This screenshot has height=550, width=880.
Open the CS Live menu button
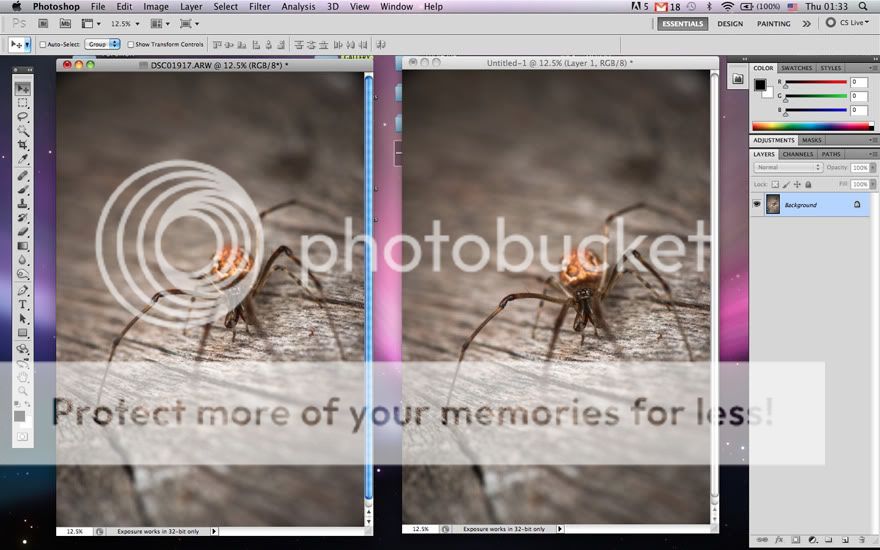click(847, 22)
